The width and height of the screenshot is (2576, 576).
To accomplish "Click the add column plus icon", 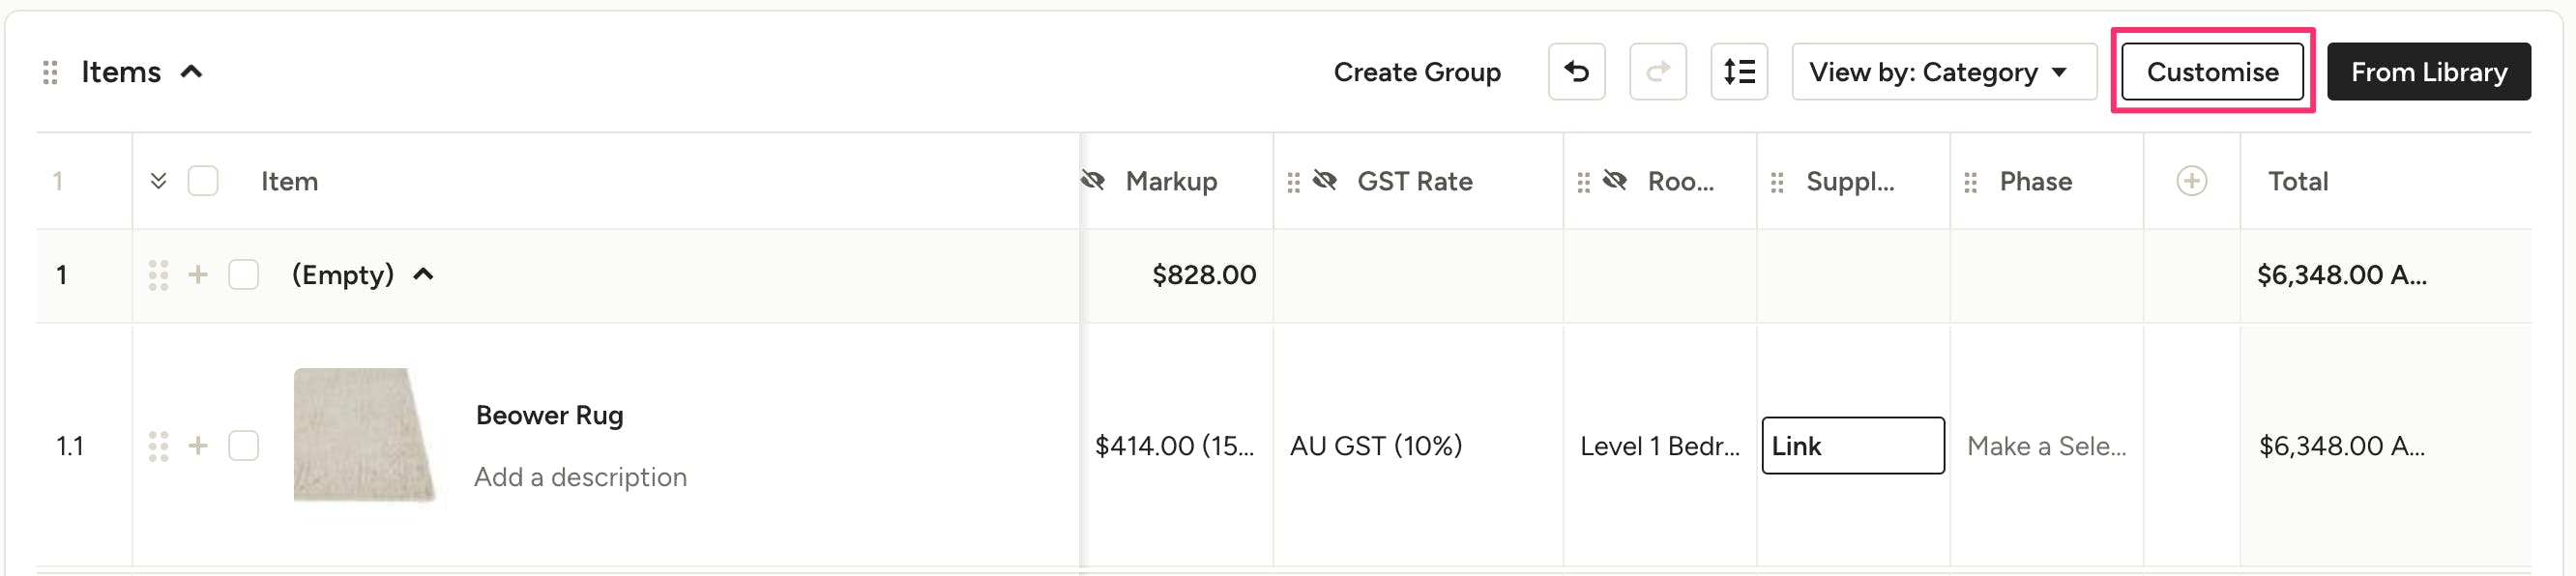I will click(2191, 181).
